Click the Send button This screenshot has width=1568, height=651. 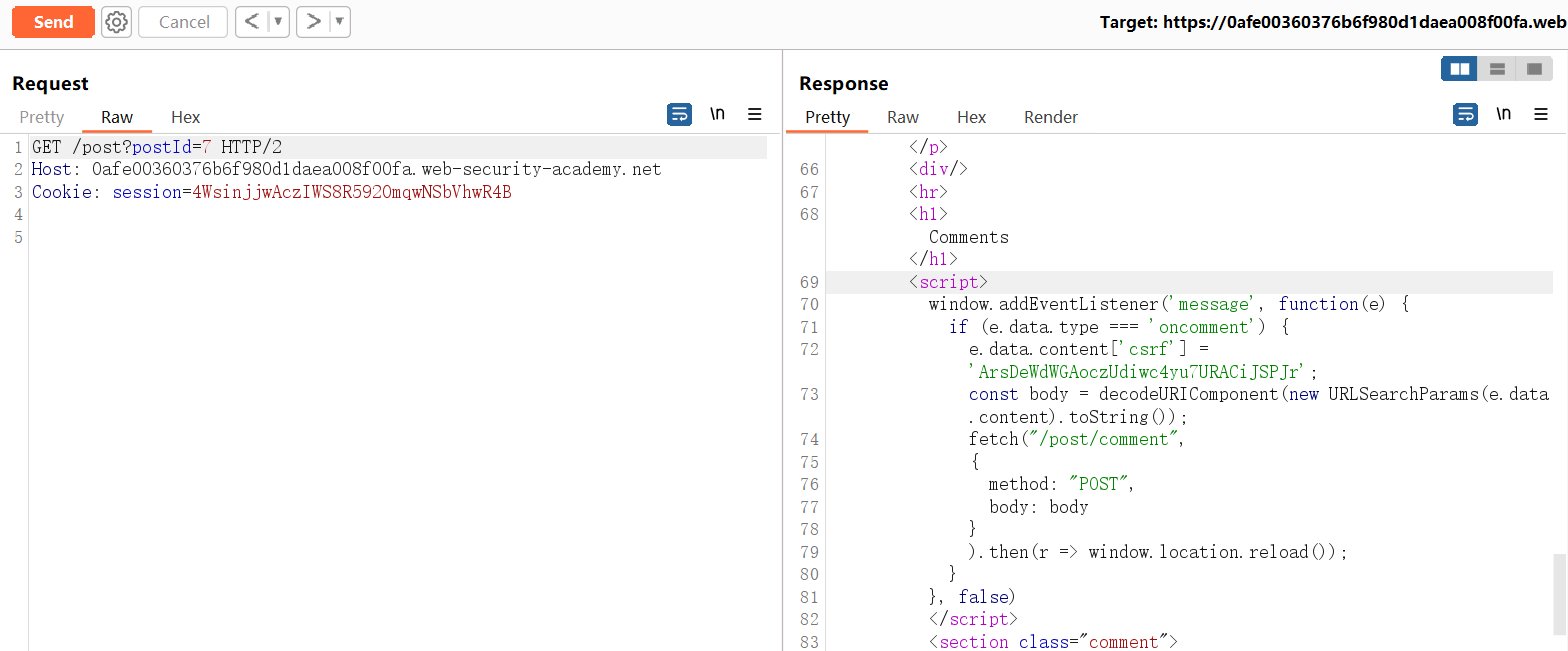click(53, 22)
